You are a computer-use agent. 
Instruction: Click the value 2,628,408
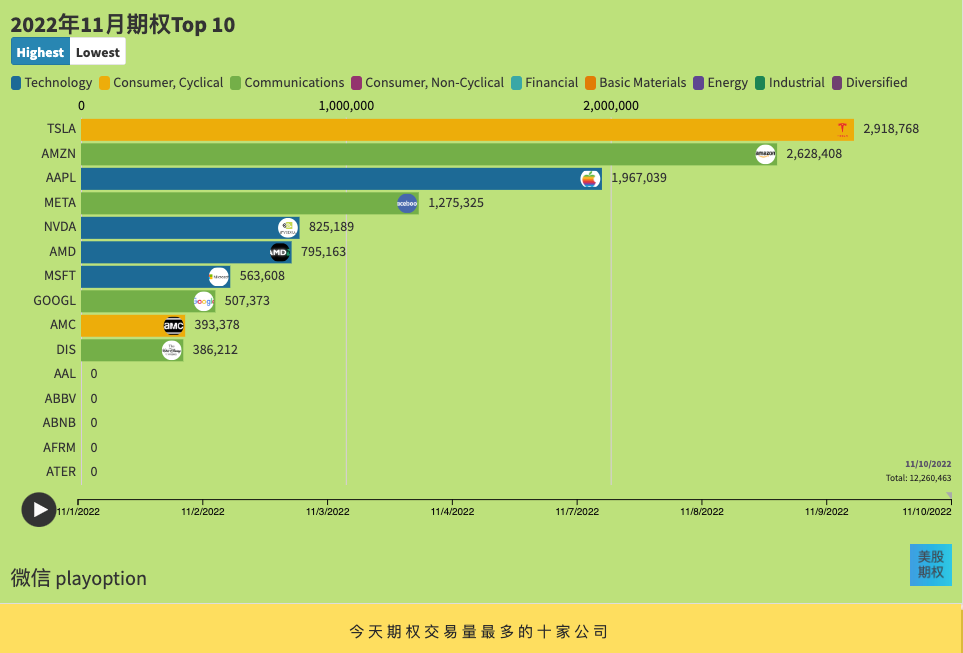814,154
